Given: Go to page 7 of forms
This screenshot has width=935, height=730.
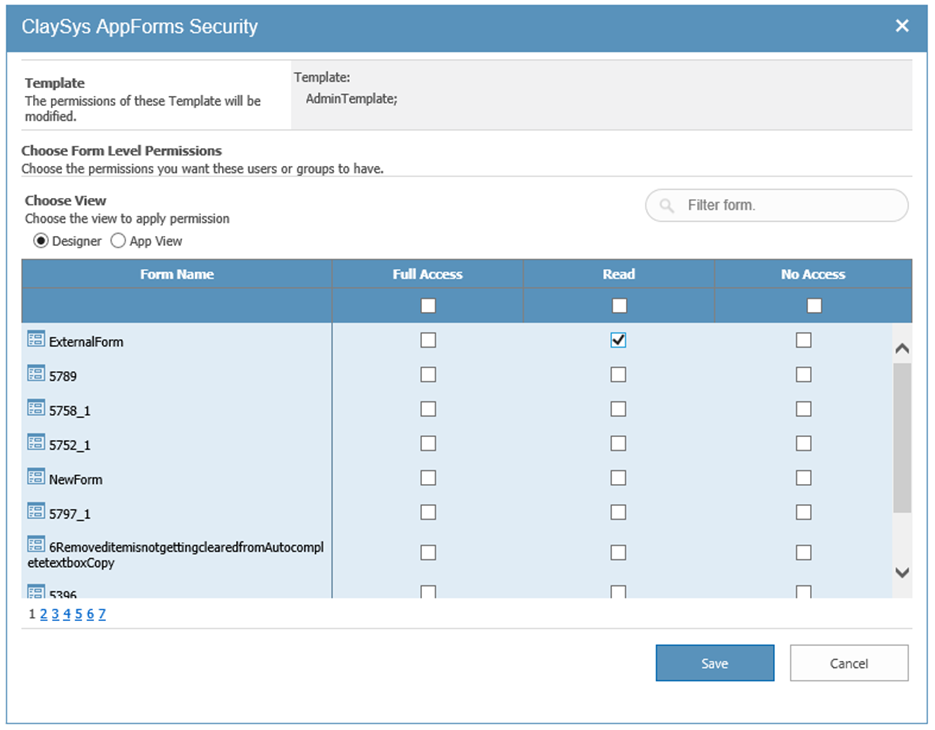Looking at the screenshot, I should 102,614.
